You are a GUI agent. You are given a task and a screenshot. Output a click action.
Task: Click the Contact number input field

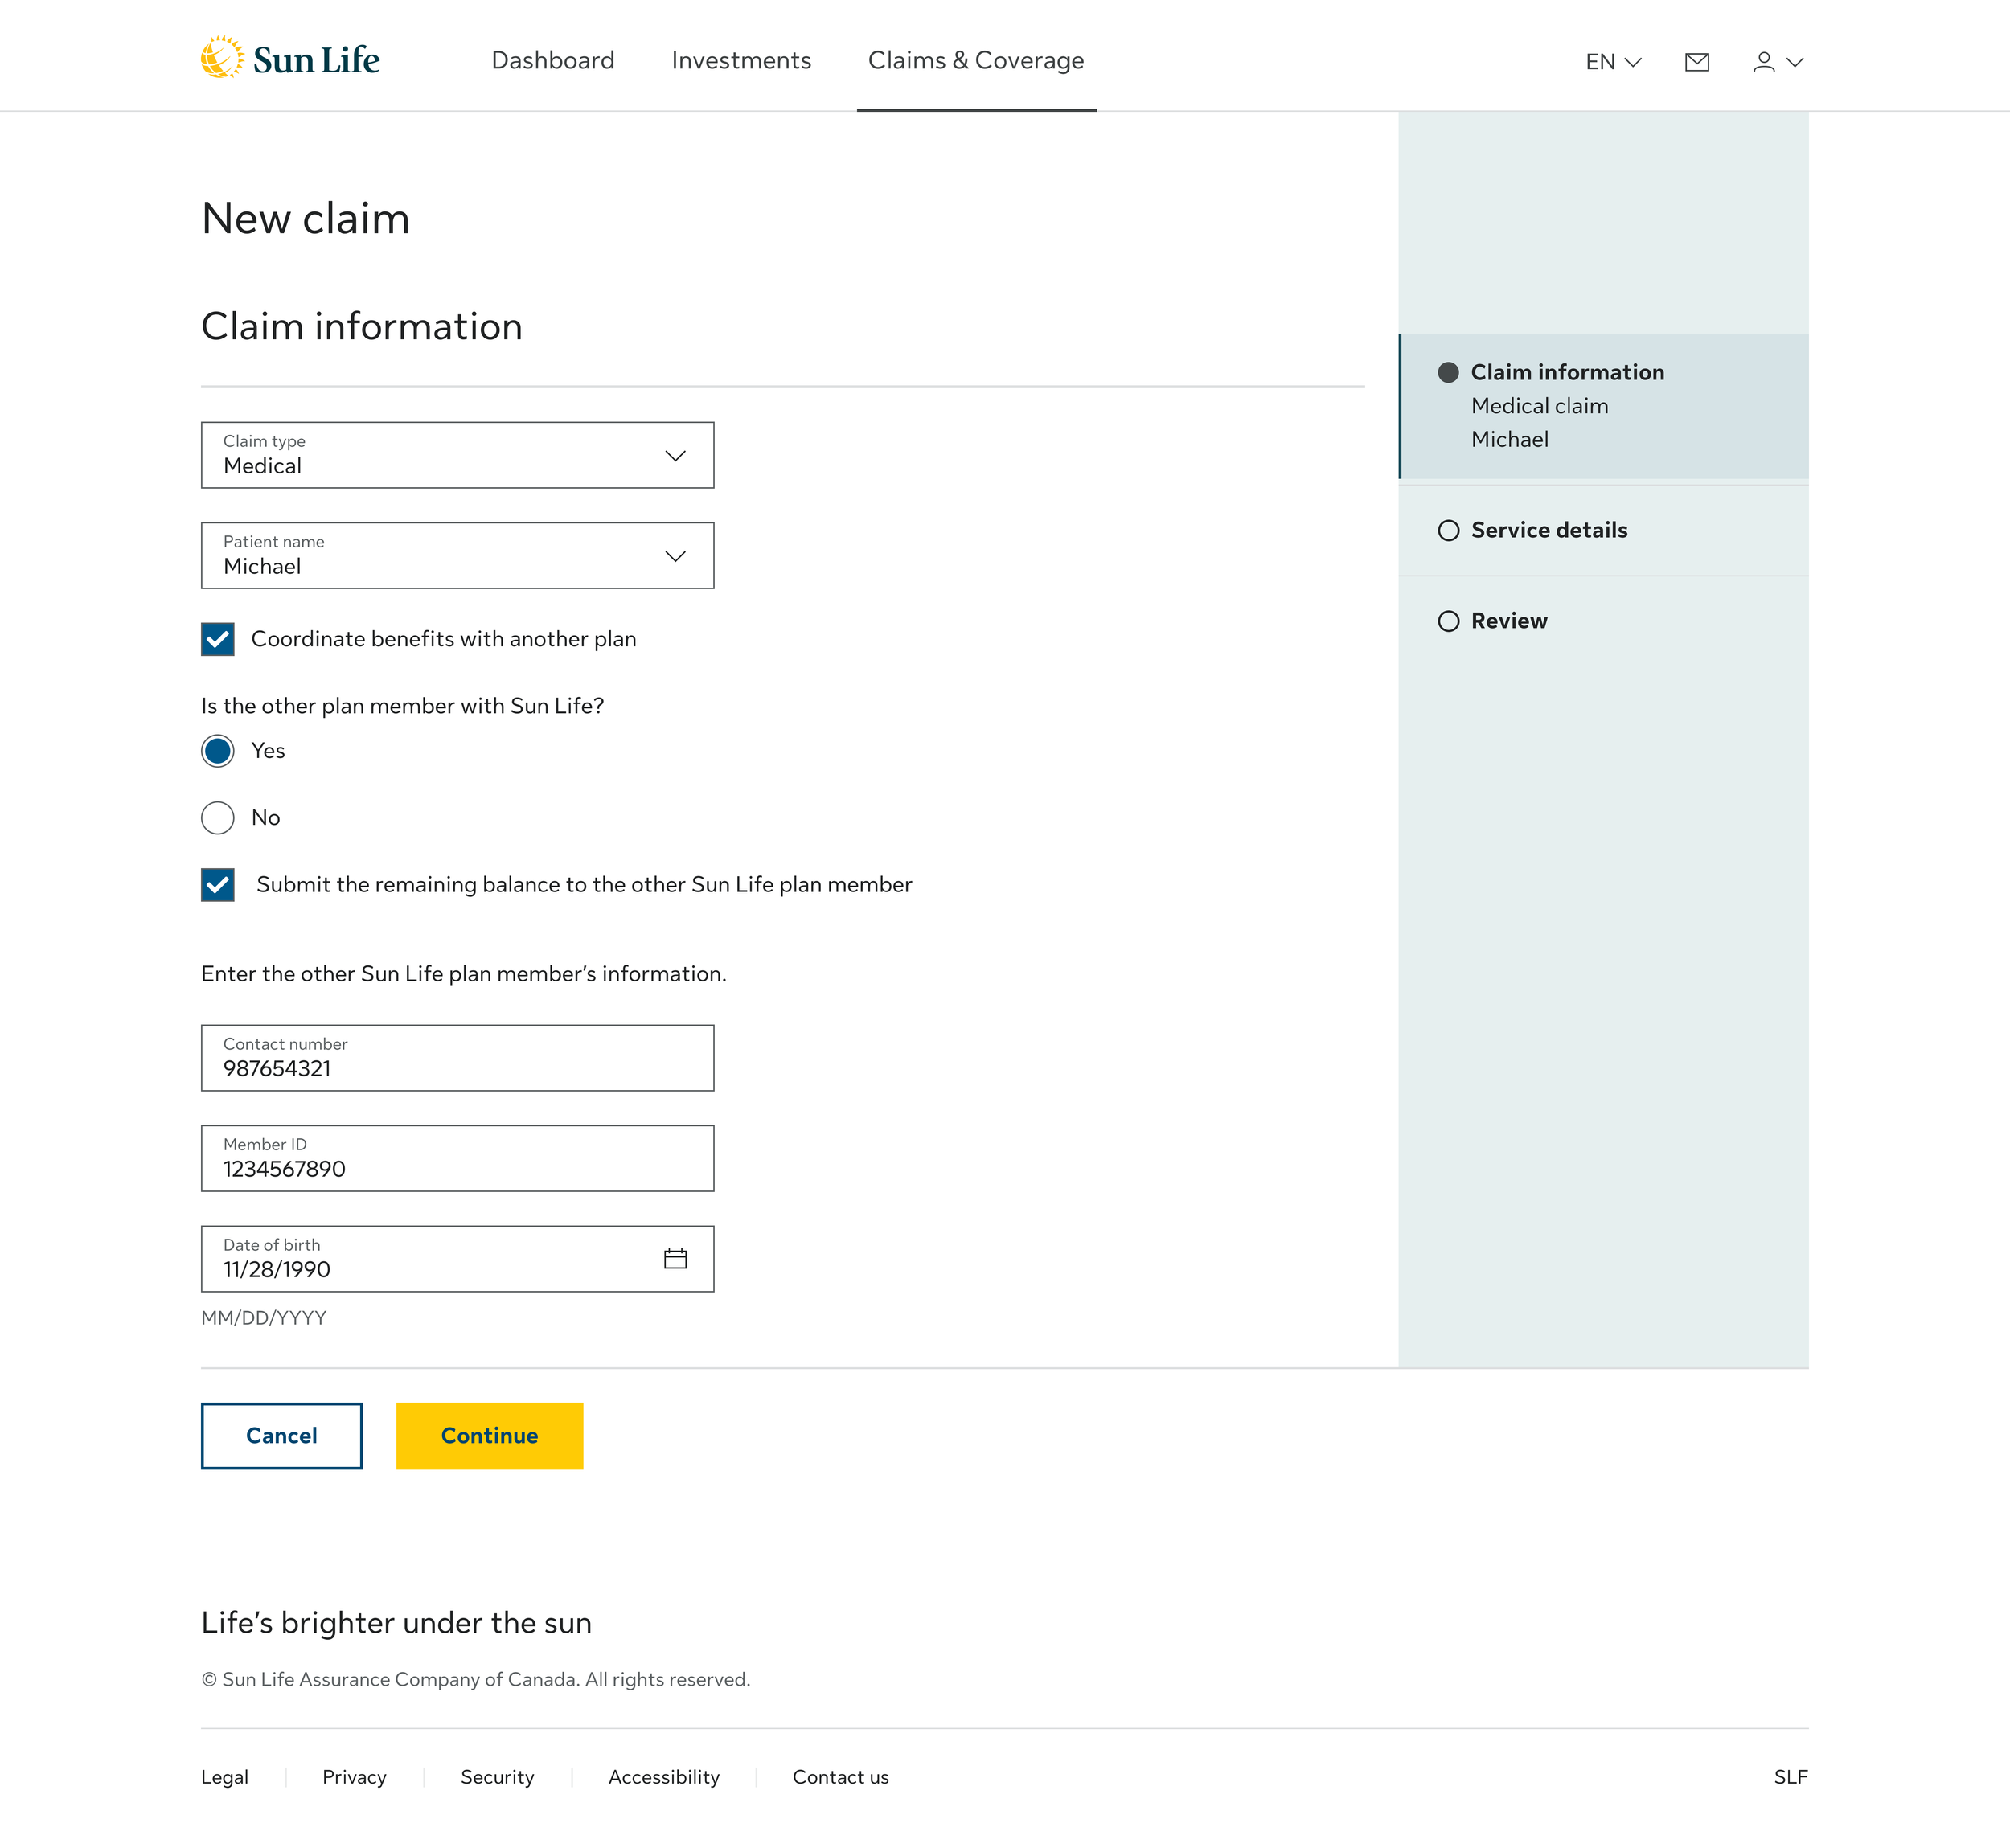click(x=457, y=1057)
